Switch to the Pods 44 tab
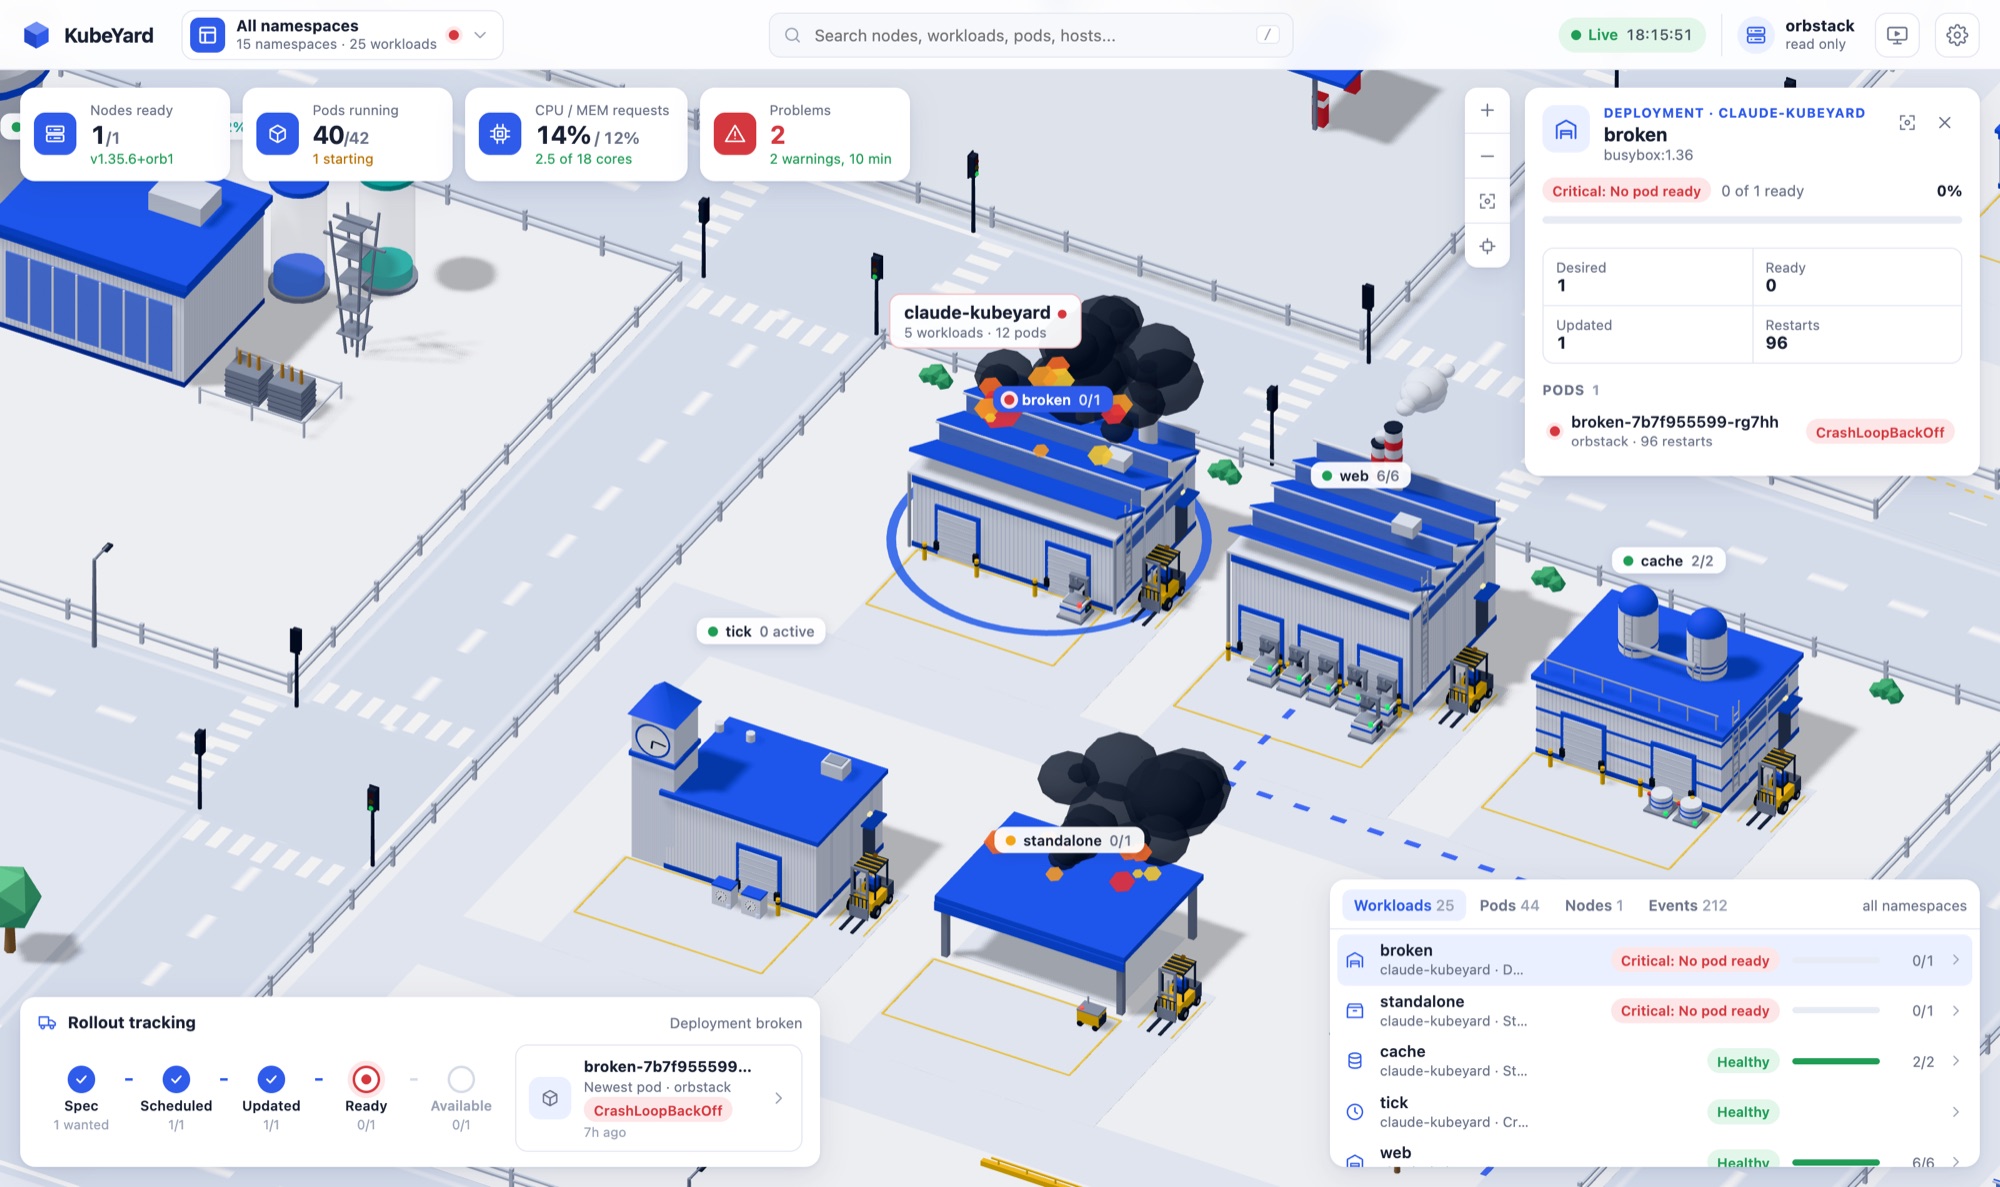Viewport: 2000px width, 1187px height. 1509,905
